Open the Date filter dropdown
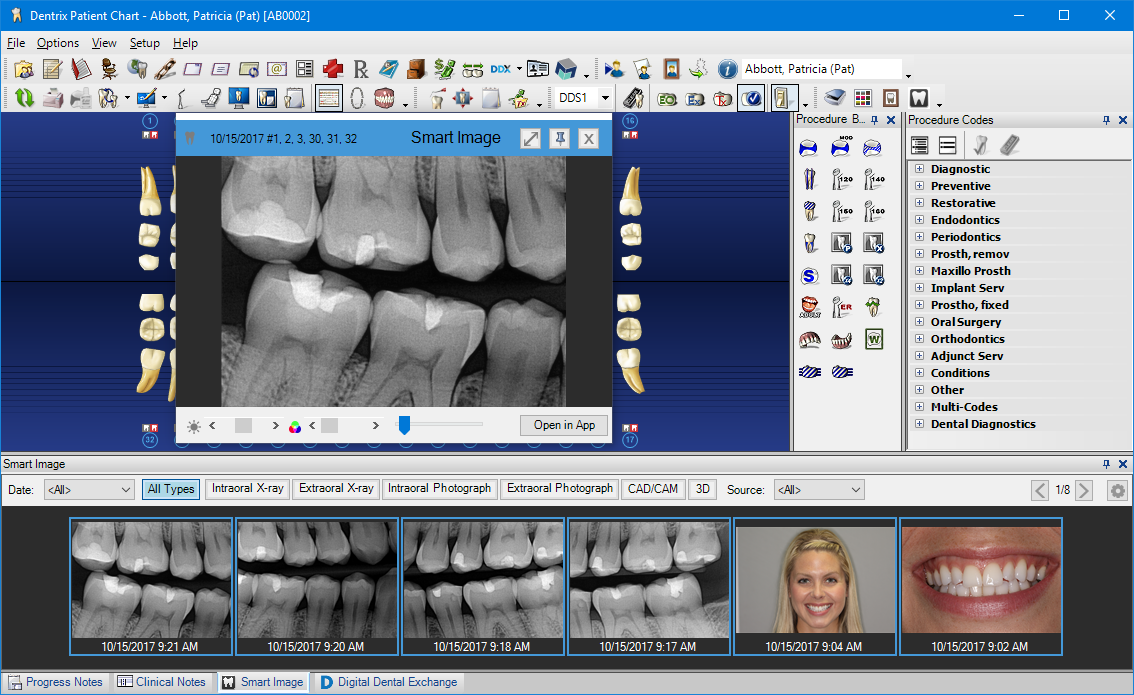Screen dimensions: 1134x695 click(89, 490)
